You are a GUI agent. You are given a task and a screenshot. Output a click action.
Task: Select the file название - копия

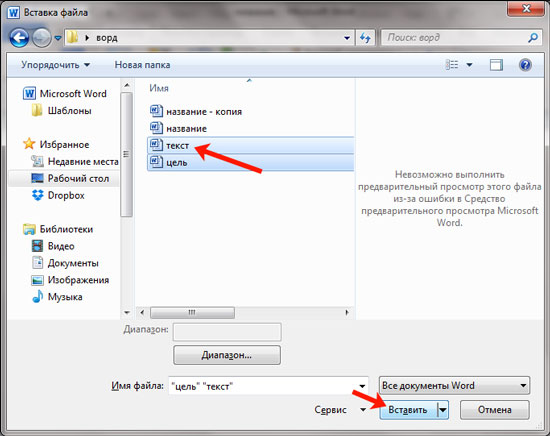tap(196, 112)
